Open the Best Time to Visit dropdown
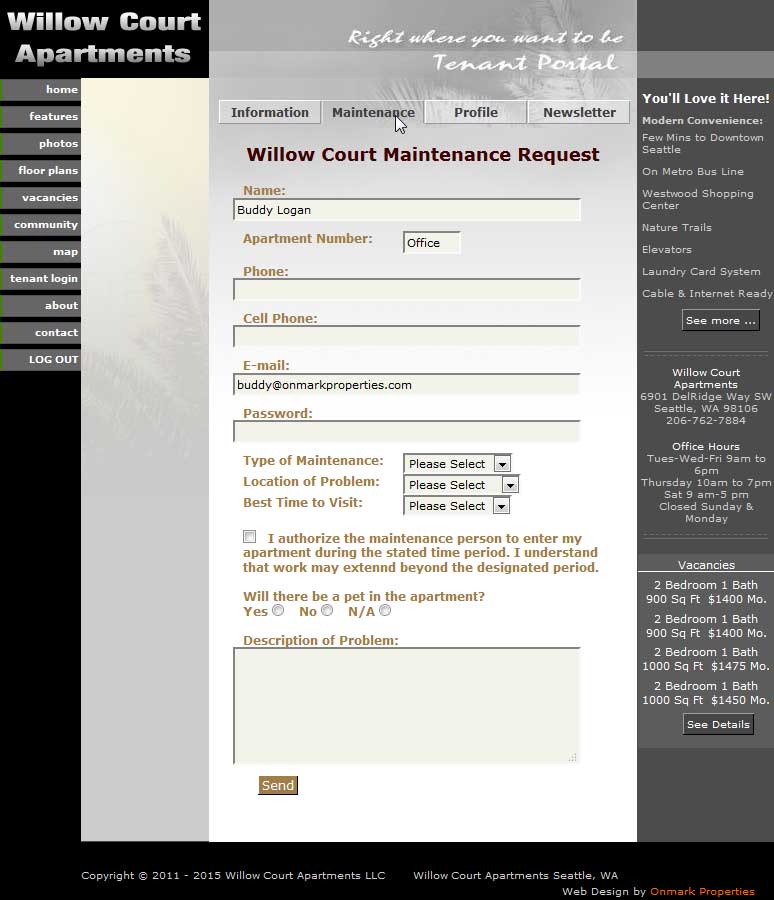774x900 pixels. pyautogui.click(x=457, y=506)
